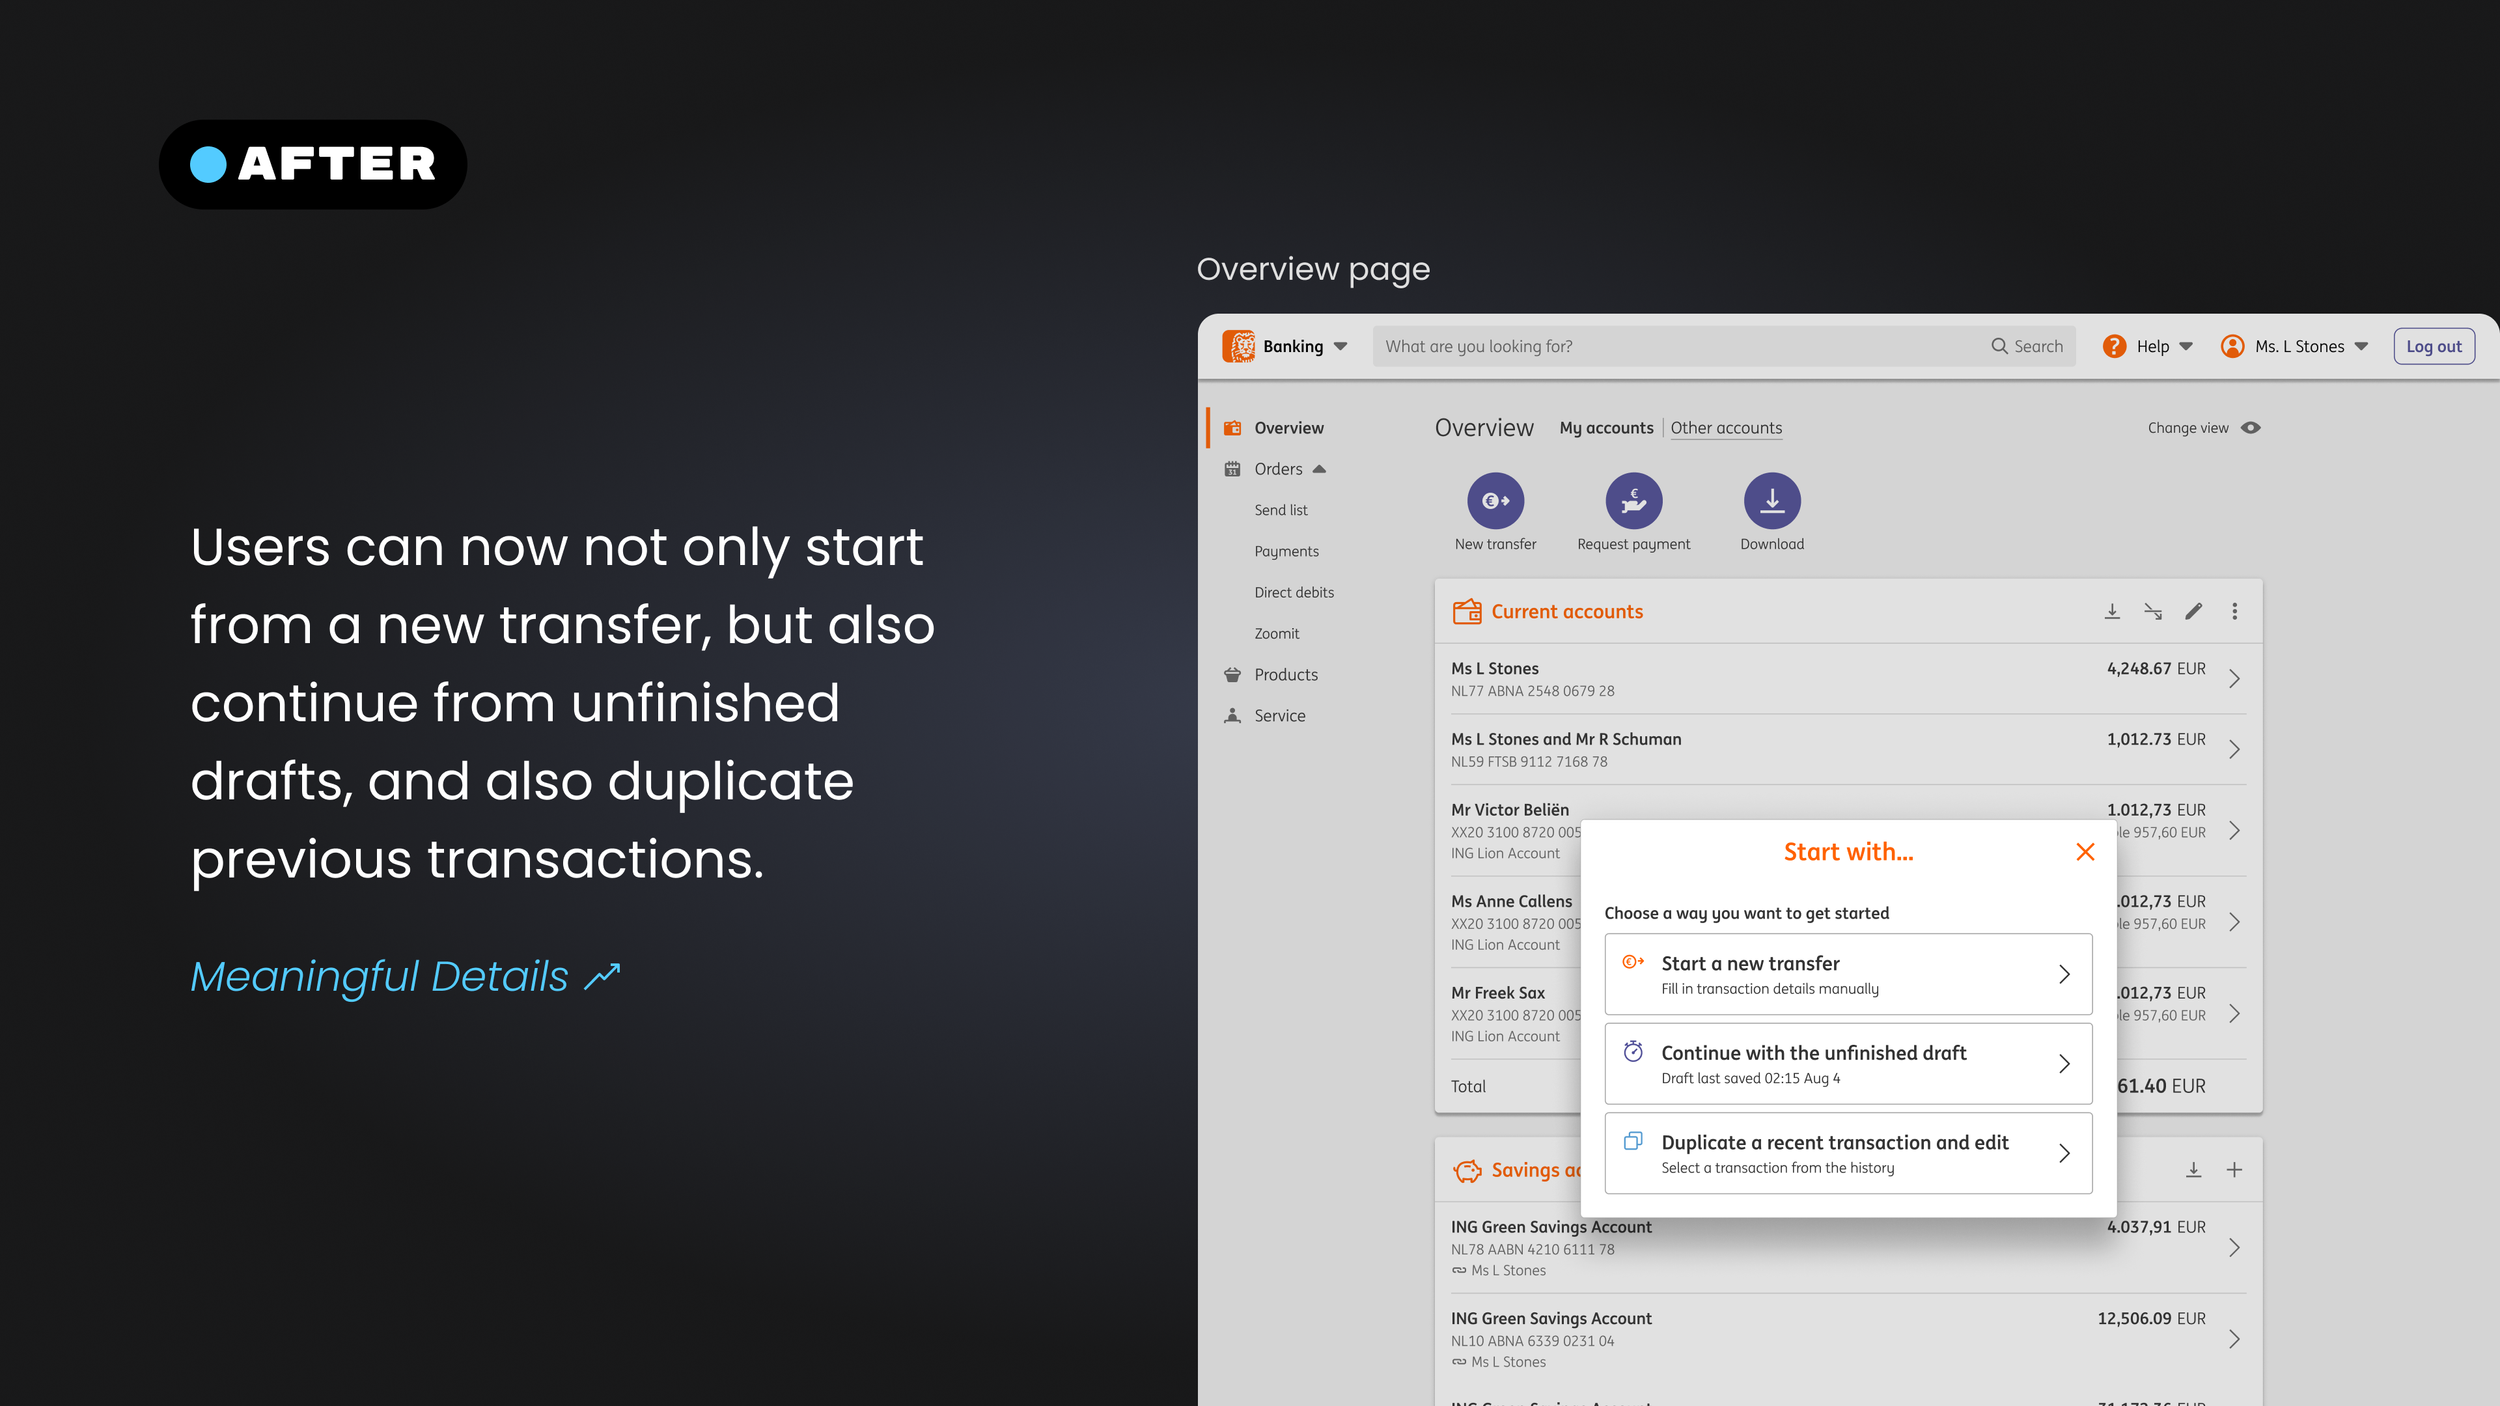Screen dimensions: 2500x1406
Task: Toggle the Change view eye icon
Action: pos(2250,428)
